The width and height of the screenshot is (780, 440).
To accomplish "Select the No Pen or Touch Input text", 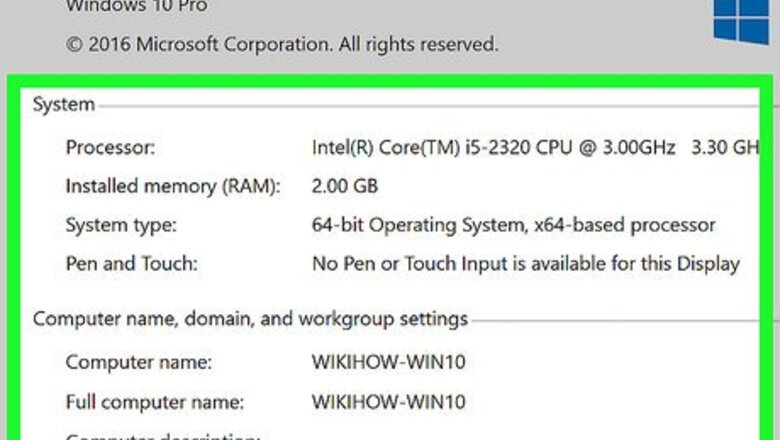I will point(525,264).
